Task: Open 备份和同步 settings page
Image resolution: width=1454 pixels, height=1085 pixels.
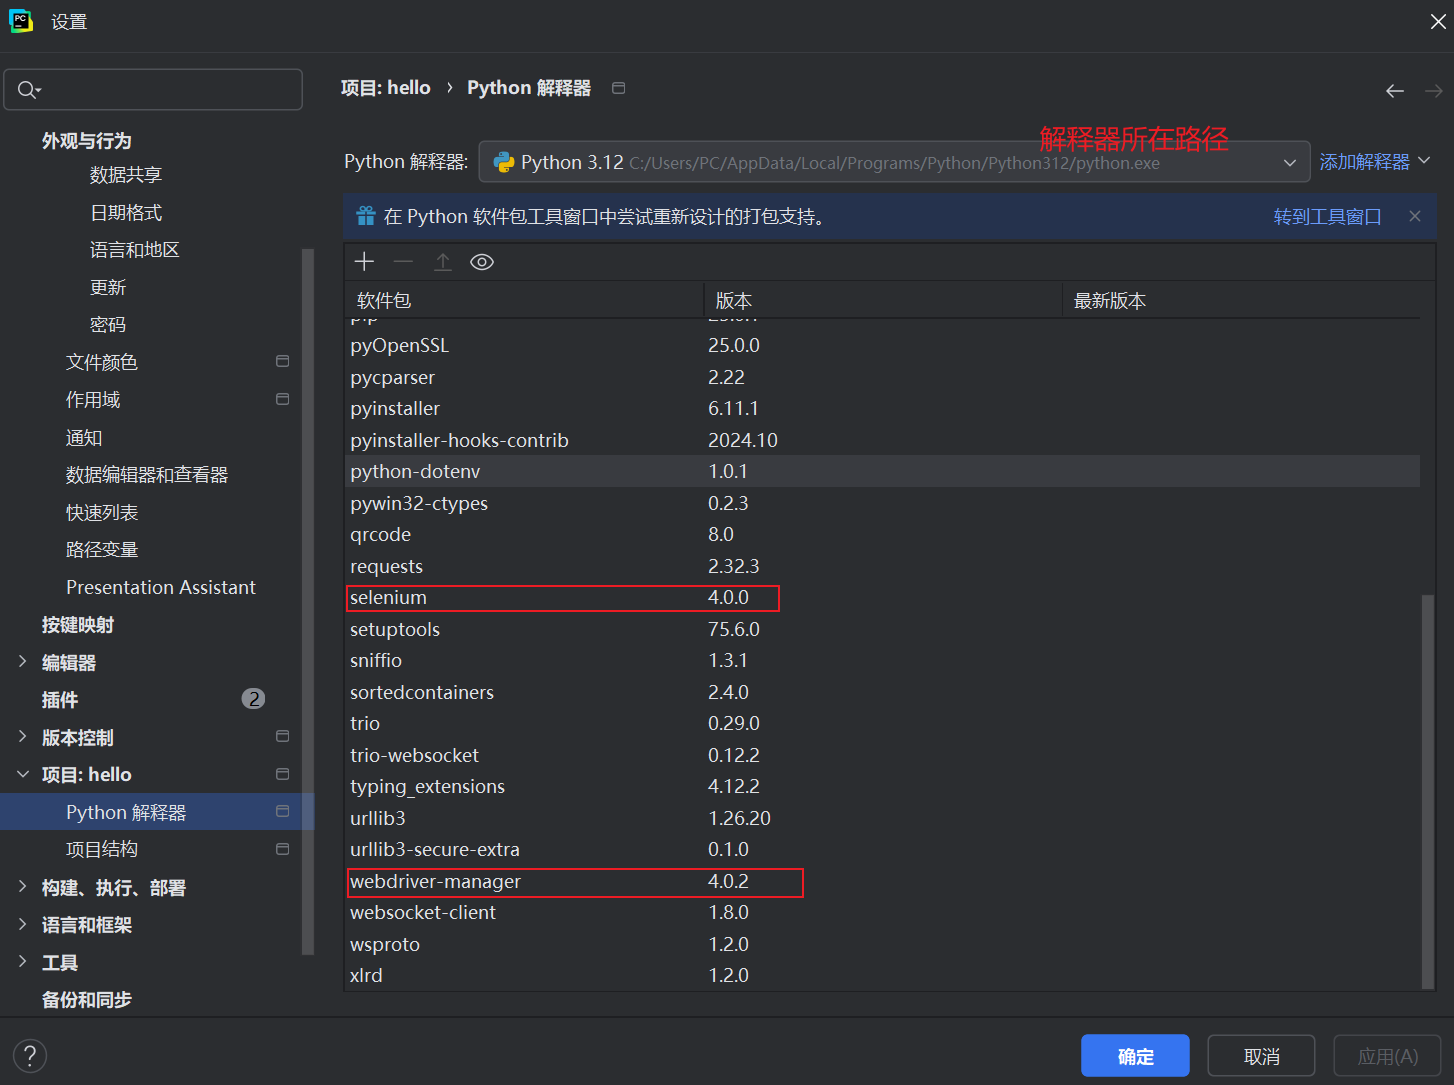Action: click(87, 1000)
